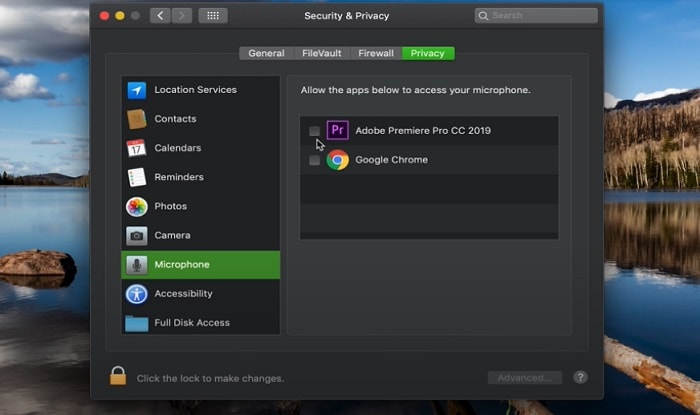
Task: Select the Microphone category row
Action: pos(200,265)
